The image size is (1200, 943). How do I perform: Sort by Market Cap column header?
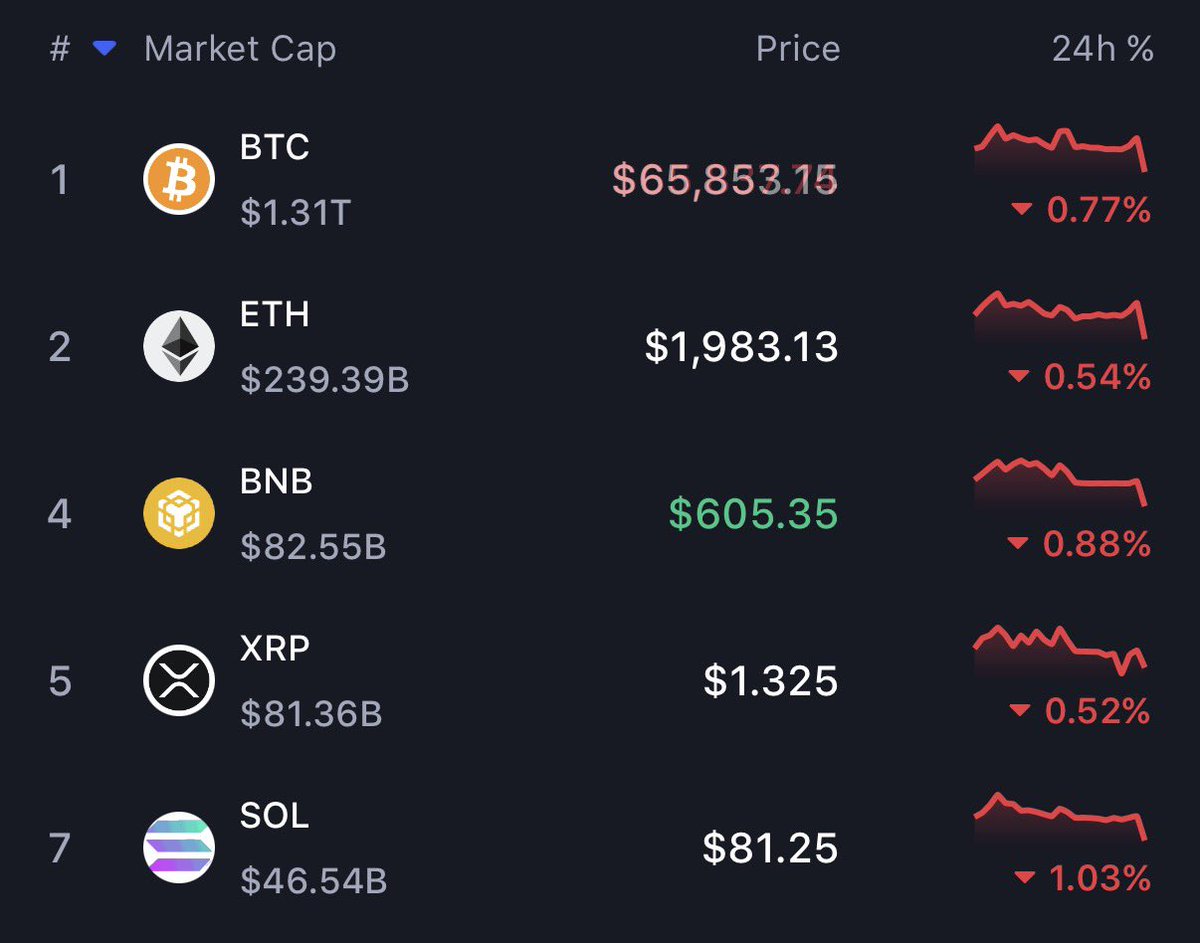click(240, 49)
